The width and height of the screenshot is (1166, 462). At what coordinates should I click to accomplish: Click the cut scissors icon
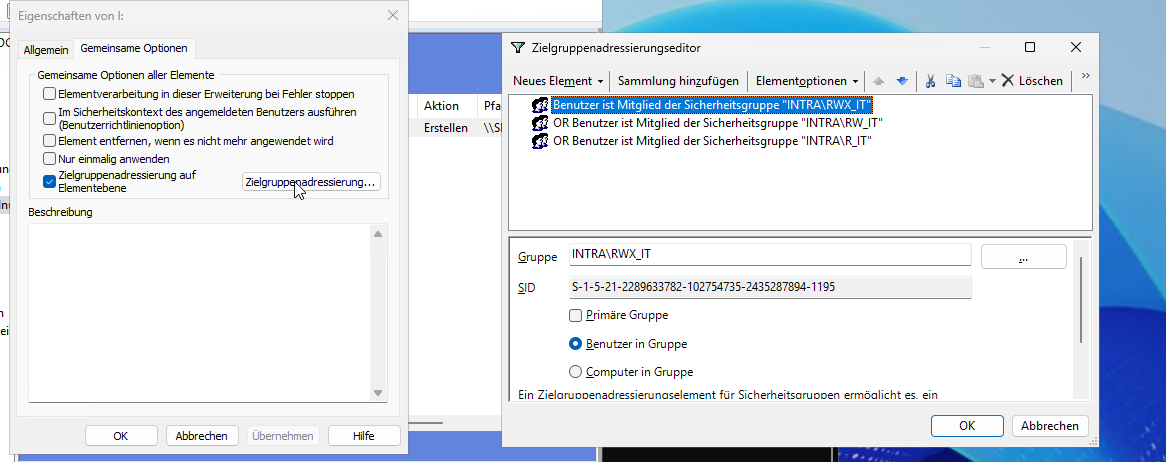(930, 81)
